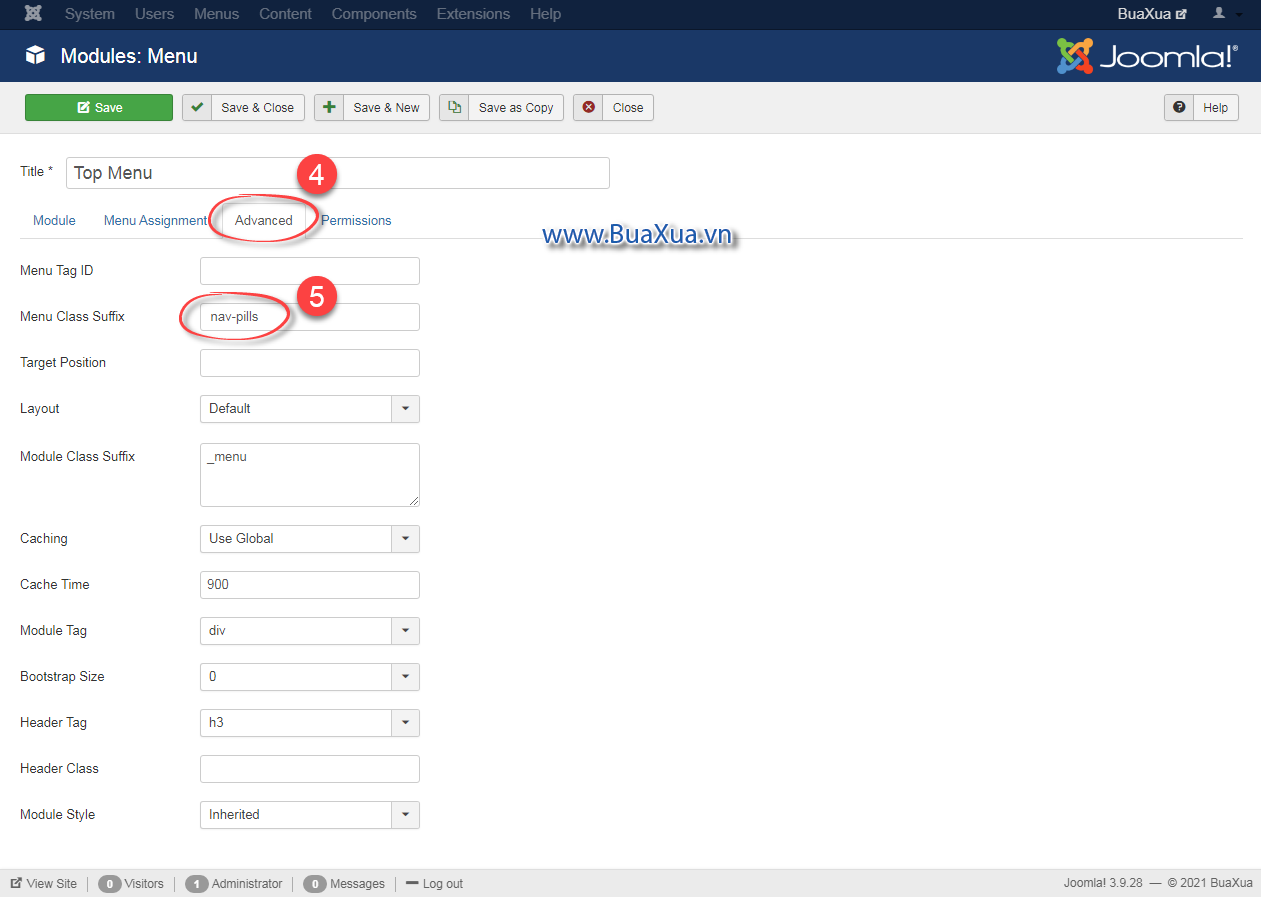Click the Save & New button
Image resolution: width=1261 pixels, height=897 pixels.
(372, 107)
